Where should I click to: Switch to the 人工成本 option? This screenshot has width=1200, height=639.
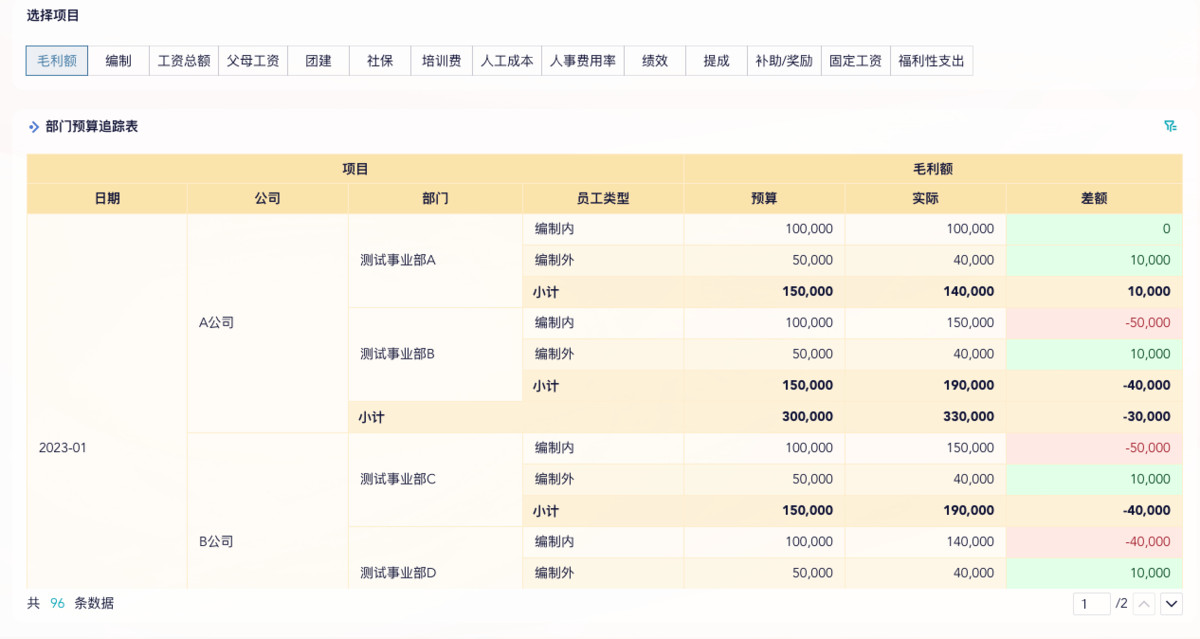pos(507,61)
